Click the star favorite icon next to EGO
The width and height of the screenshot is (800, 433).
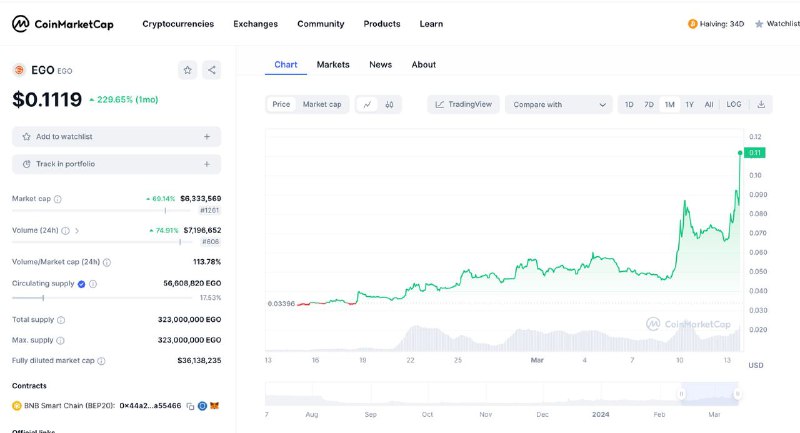click(x=187, y=70)
